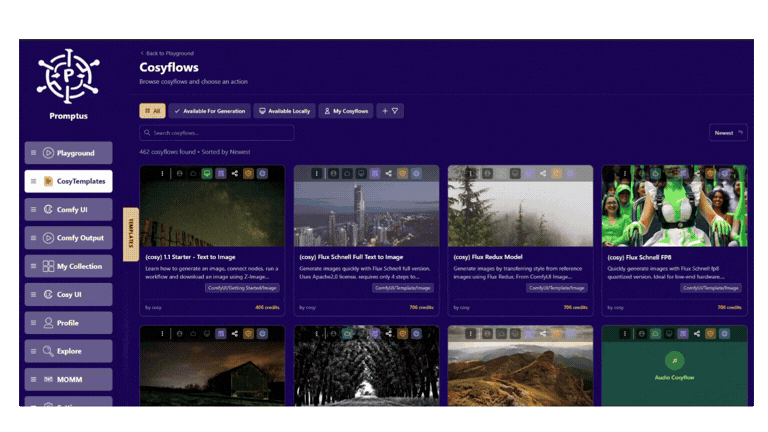Share the Audio Cosyflow card
Image resolution: width=768 pixels, height=432 pixels.
pyautogui.click(x=696, y=334)
